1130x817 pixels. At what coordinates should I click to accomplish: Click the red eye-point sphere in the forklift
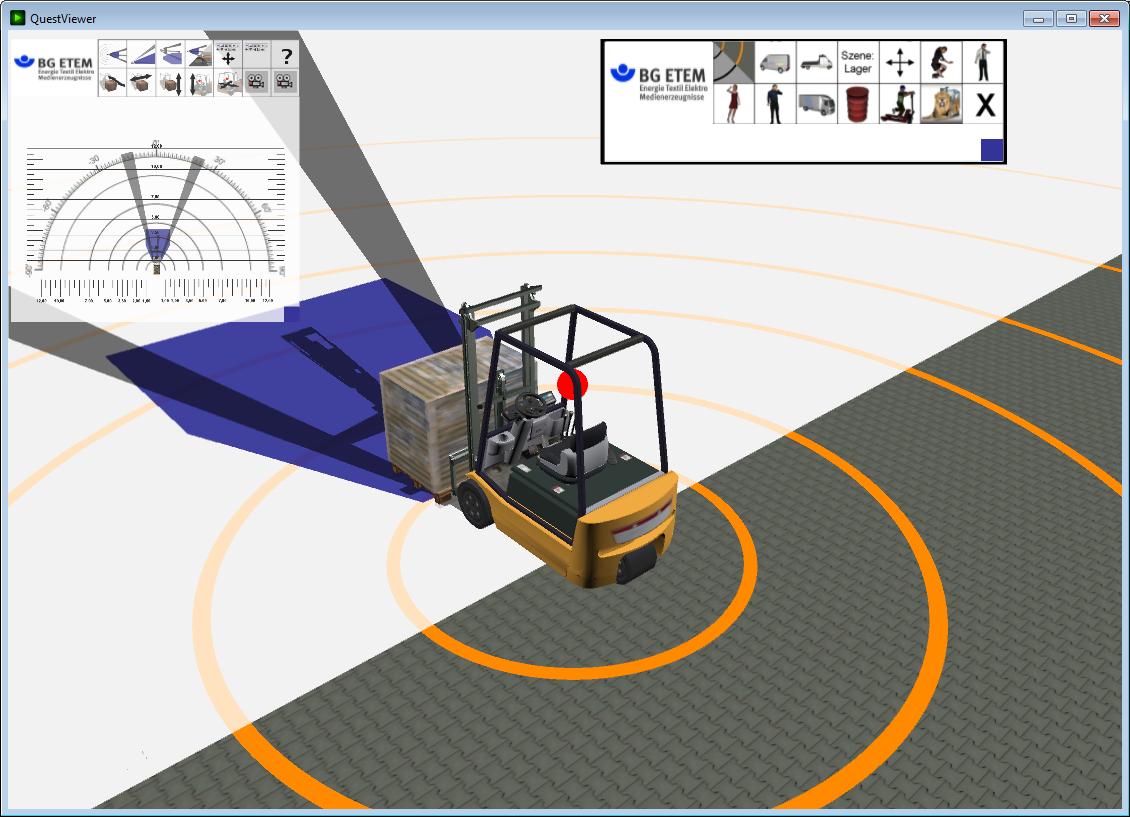pos(572,384)
